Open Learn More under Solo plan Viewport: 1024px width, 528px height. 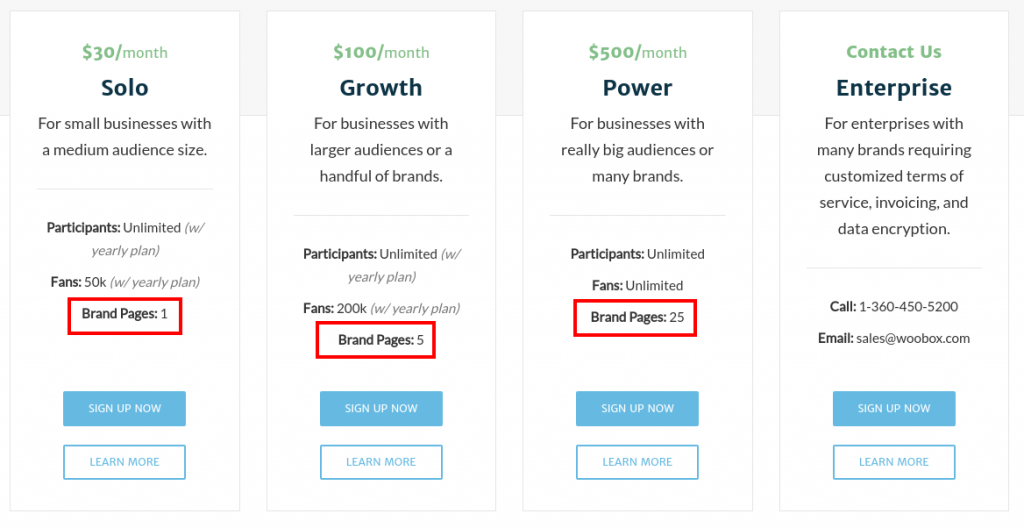(124, 462)
